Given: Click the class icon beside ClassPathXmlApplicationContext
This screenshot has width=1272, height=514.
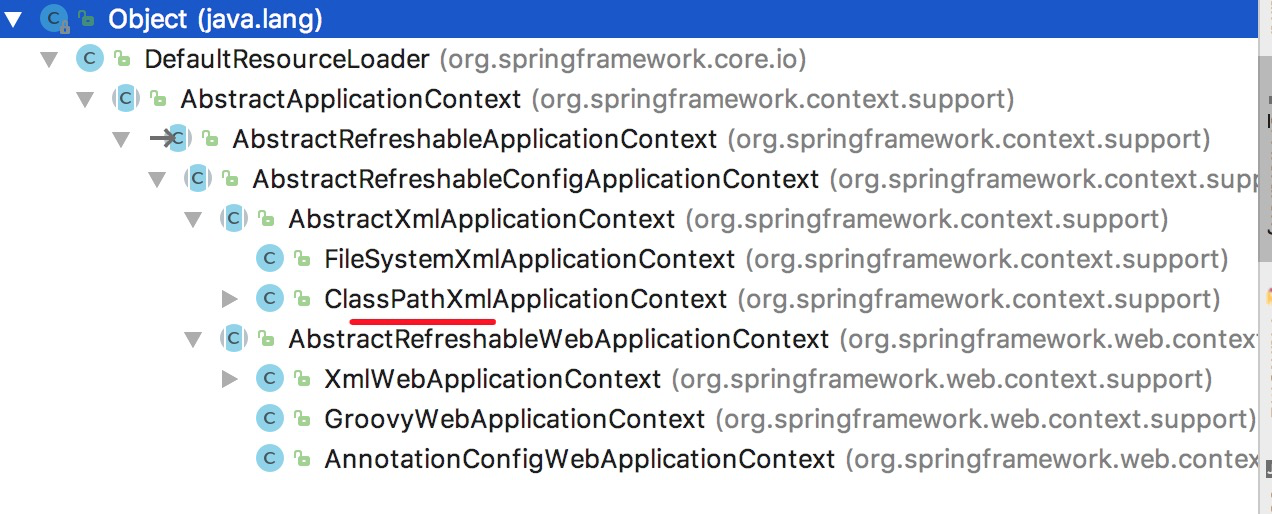Looking at the screenshot, I should point(270,299).
